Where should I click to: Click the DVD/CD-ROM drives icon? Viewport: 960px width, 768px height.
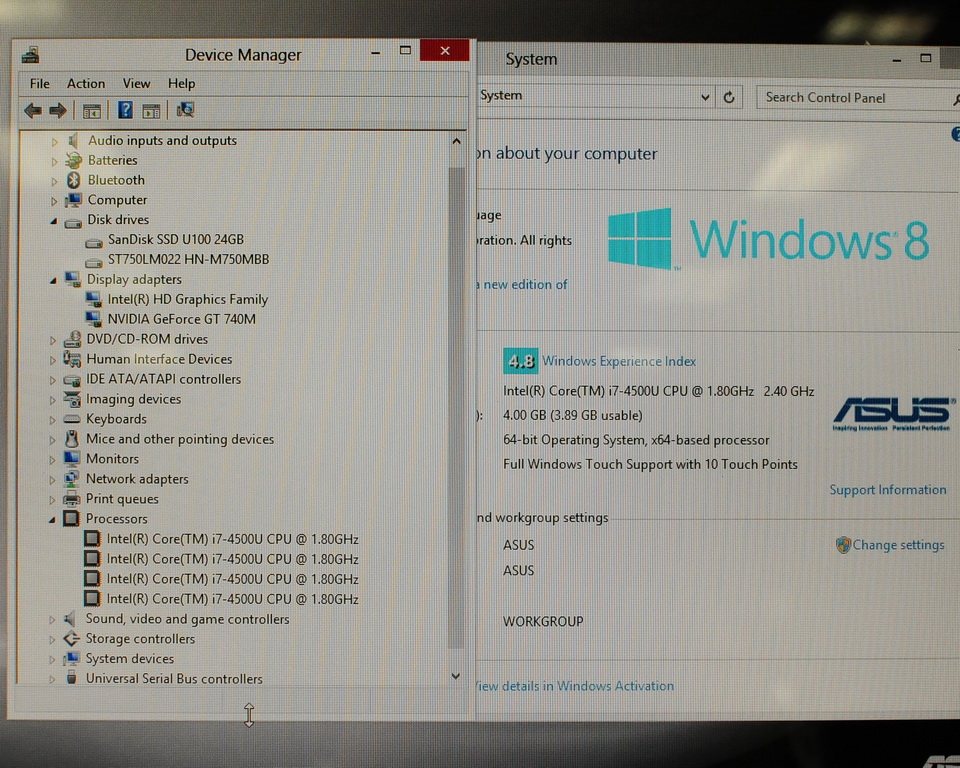(x=73, y=339)
